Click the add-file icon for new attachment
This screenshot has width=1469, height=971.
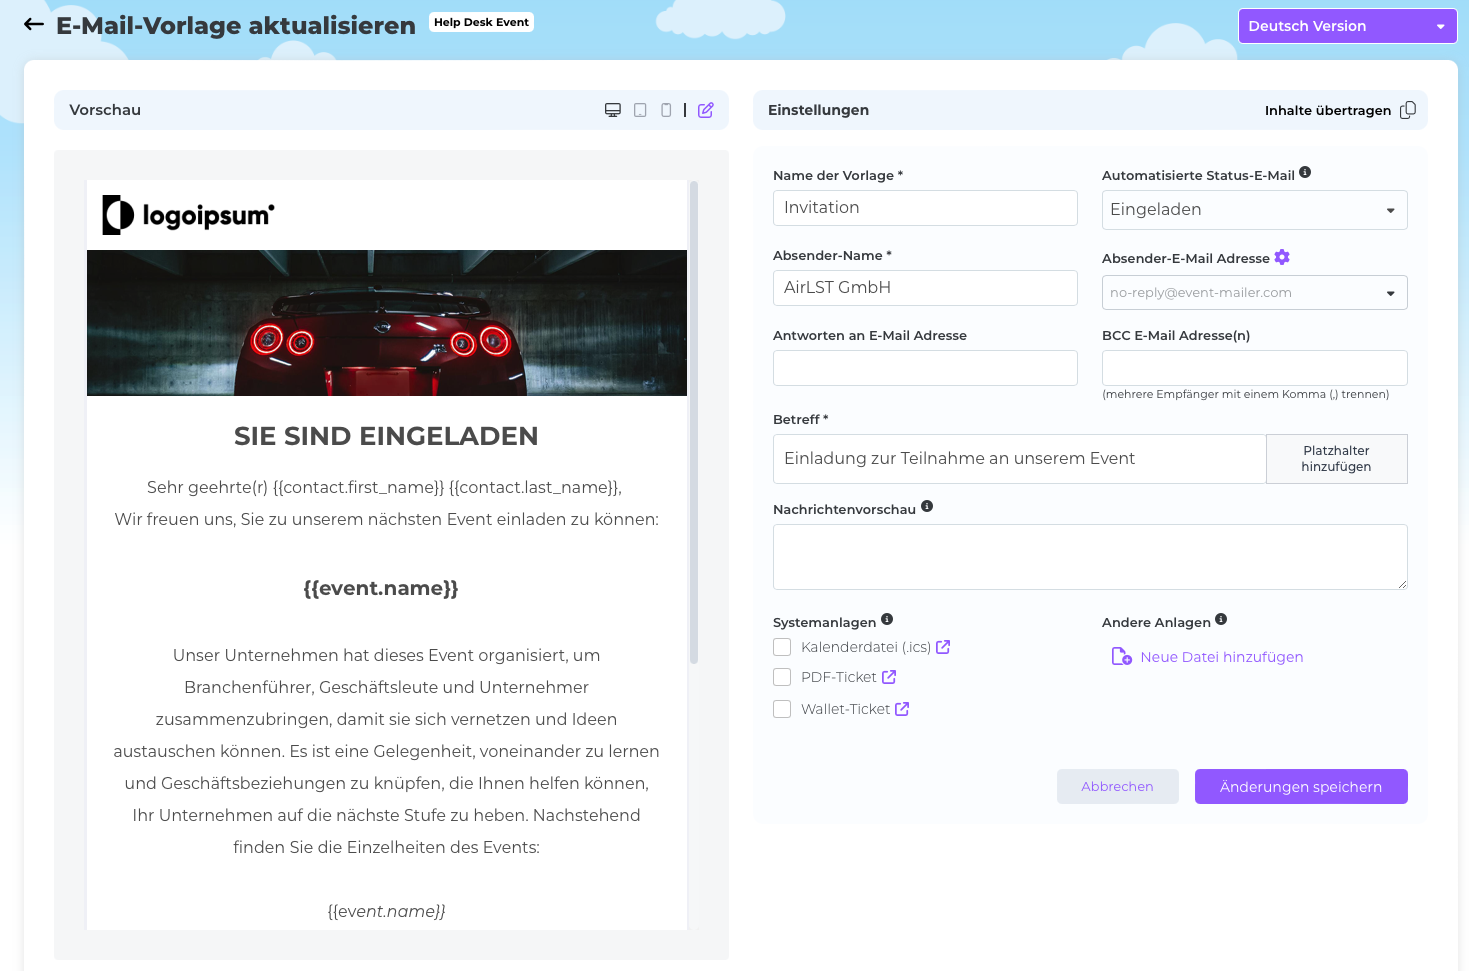[x=1122, y=656]
